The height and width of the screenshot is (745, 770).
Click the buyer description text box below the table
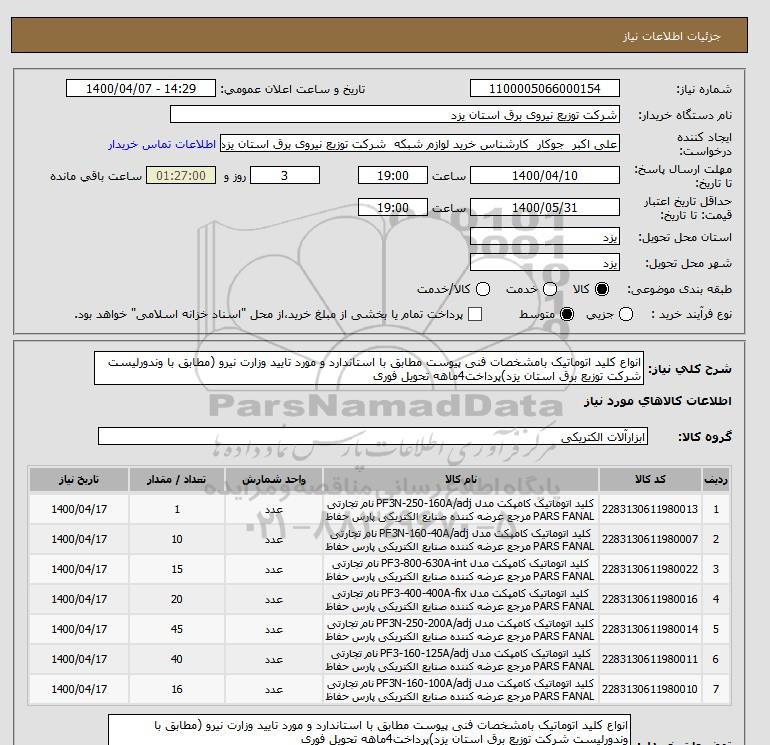[x=369, y=730]
